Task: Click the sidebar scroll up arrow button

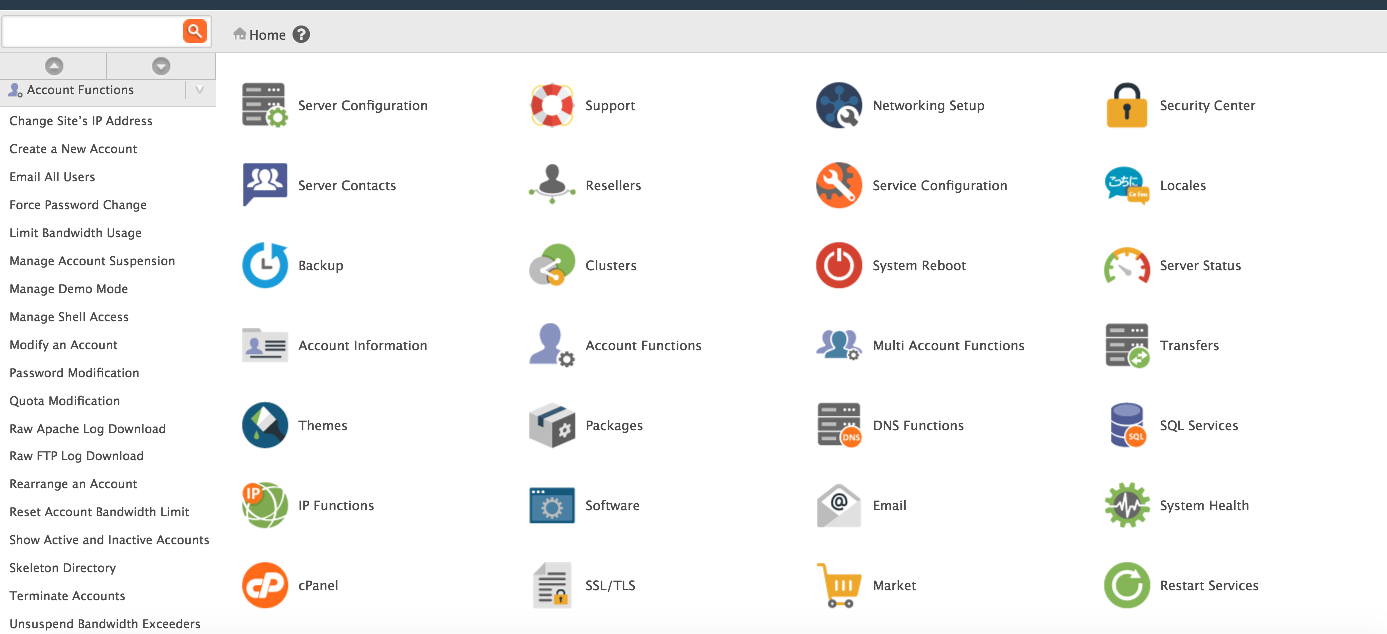Action: click(54, 66)
